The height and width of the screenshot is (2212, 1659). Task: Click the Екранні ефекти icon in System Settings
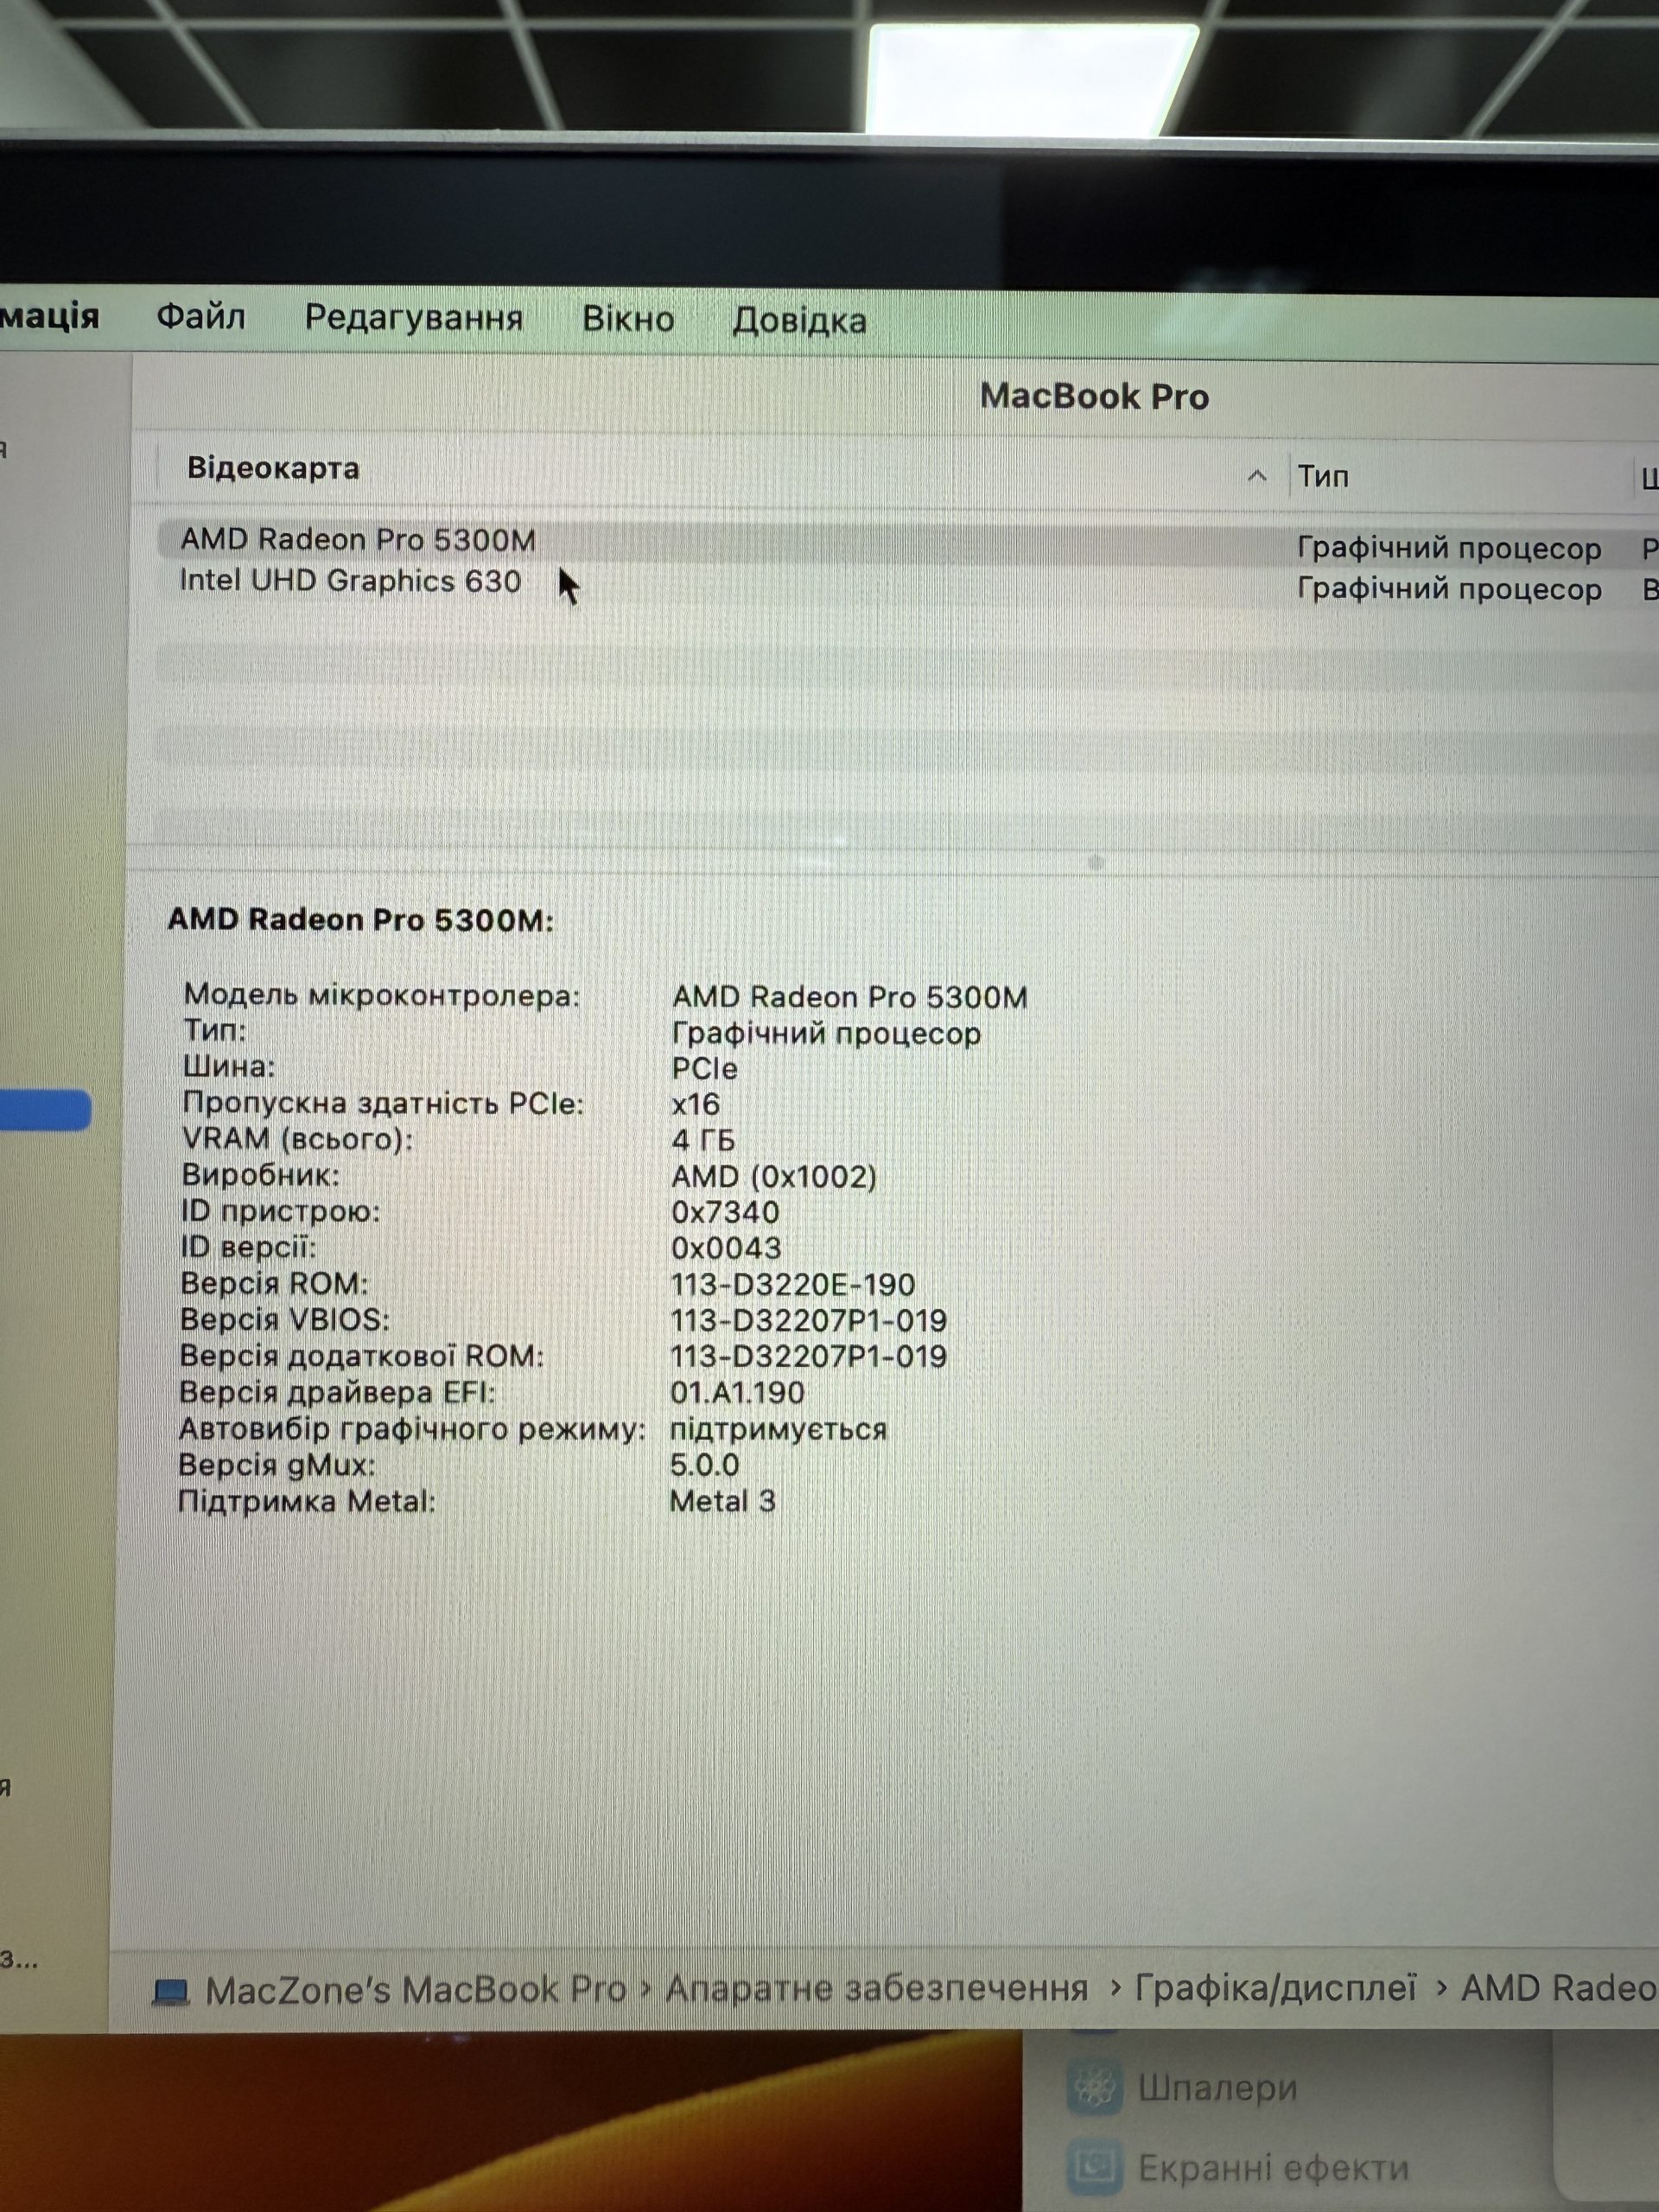point(1095,2166)
